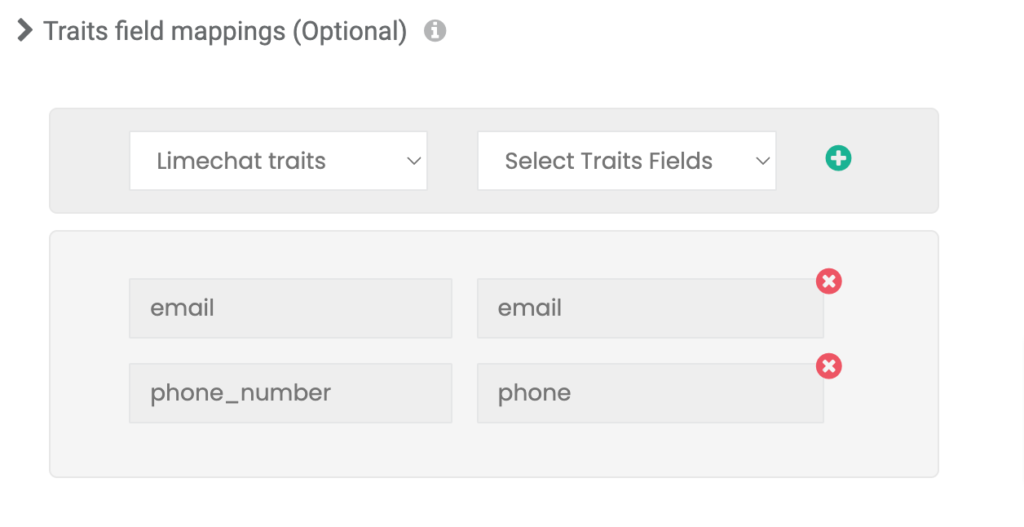Click the Limechat traits dropdown arrow
This screenshot has width=1024, height=527.
click(x=413, y=161)
